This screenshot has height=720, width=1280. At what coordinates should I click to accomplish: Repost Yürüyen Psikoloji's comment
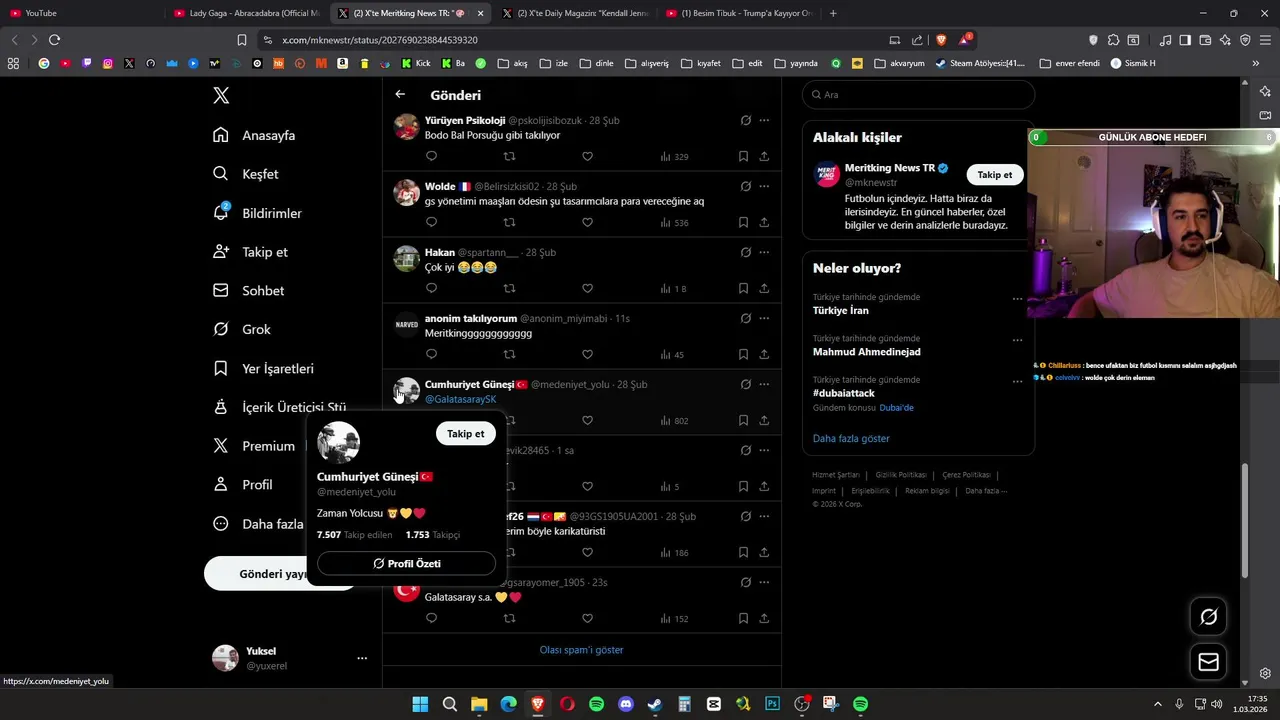click(509, 156)
